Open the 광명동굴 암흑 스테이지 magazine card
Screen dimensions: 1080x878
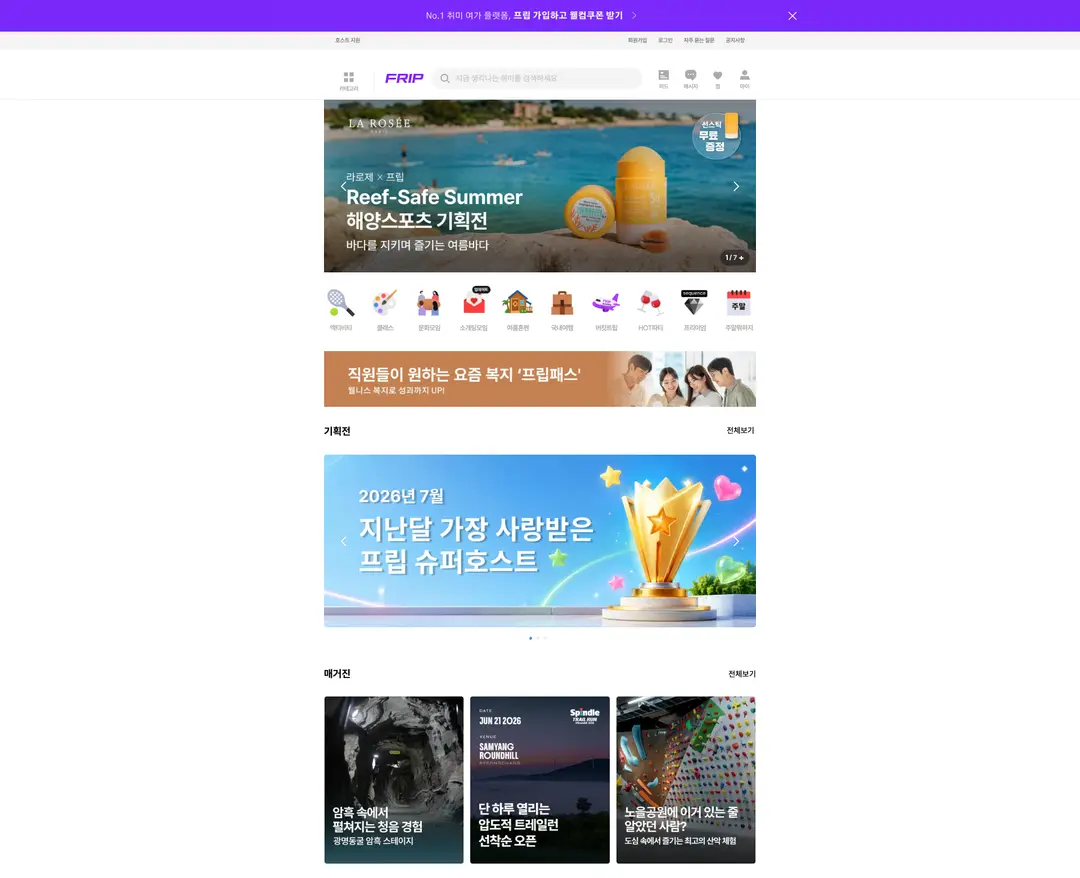pos(394,780)
